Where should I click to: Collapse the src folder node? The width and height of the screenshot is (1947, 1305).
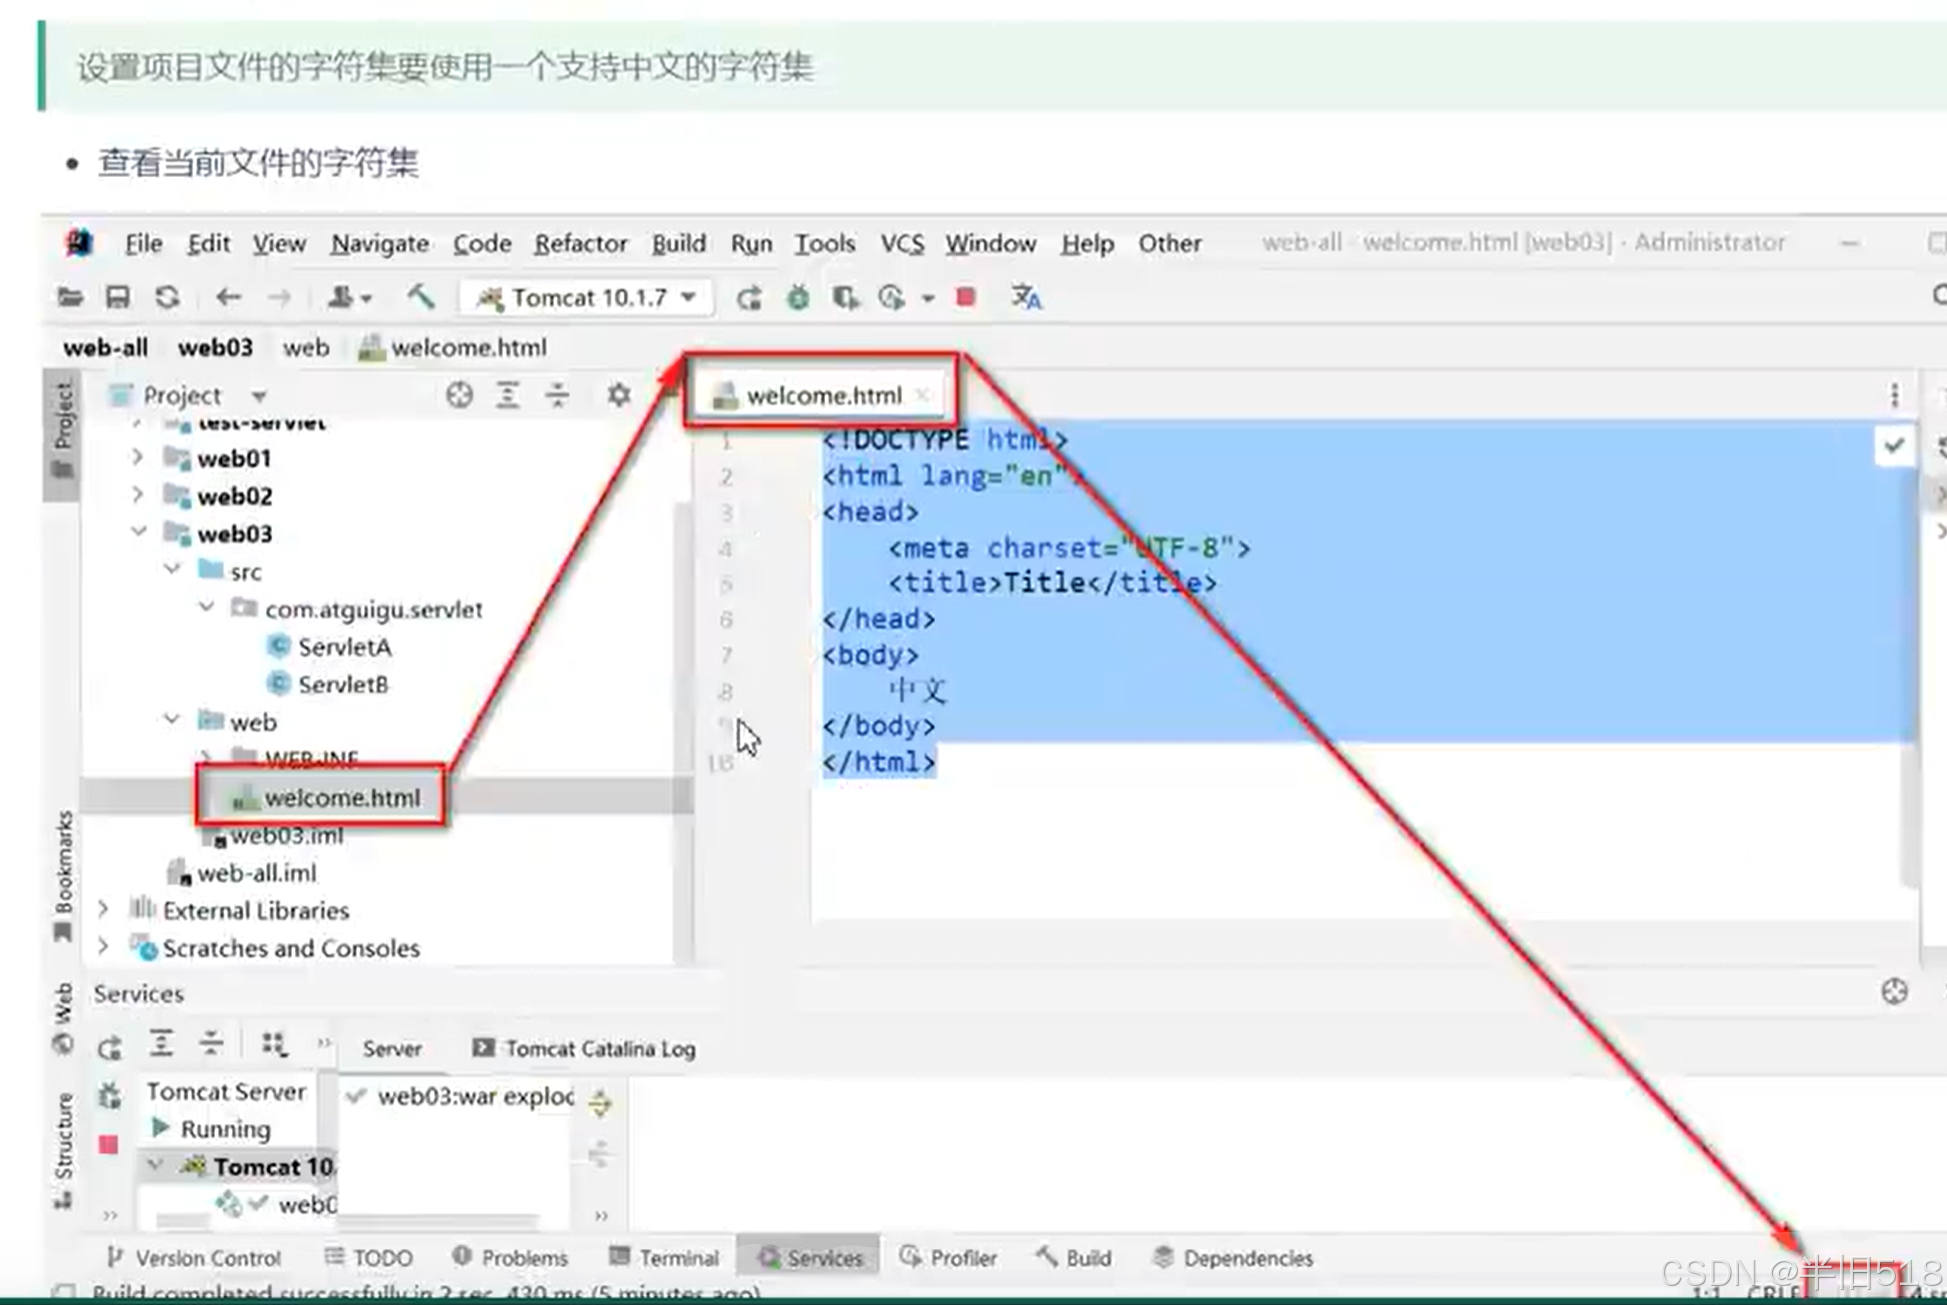pyautogui.click(x=172, y=569)
